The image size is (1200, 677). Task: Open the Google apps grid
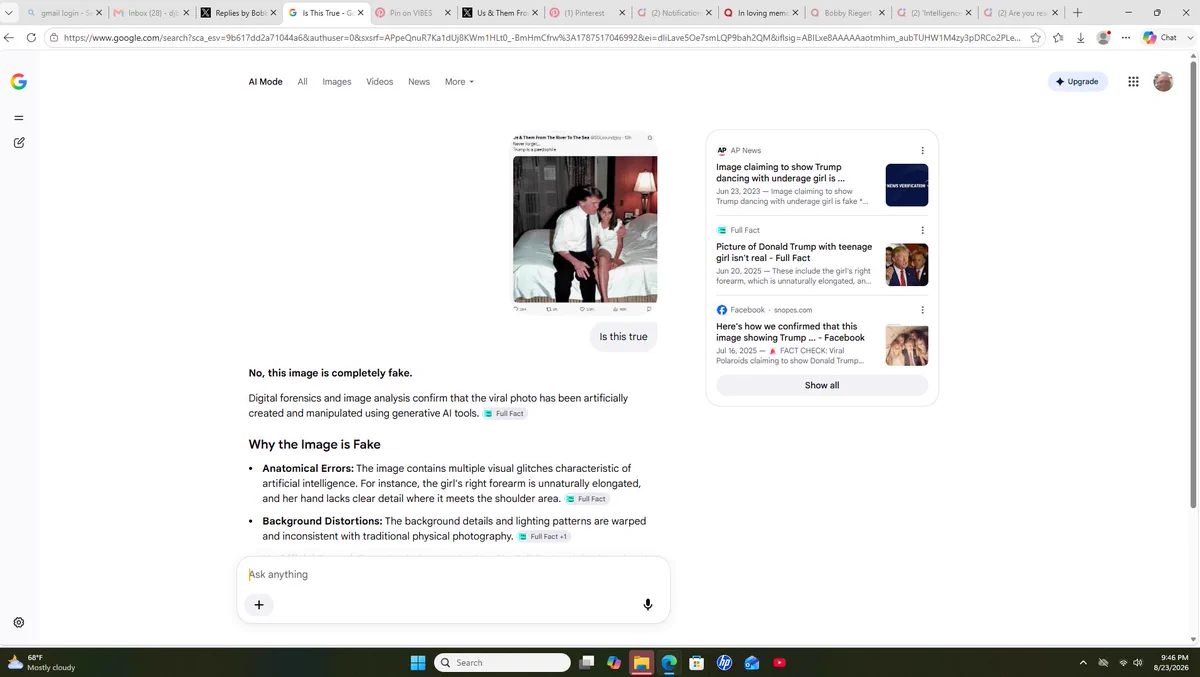pyautogui.click(x=1133, y=82)
